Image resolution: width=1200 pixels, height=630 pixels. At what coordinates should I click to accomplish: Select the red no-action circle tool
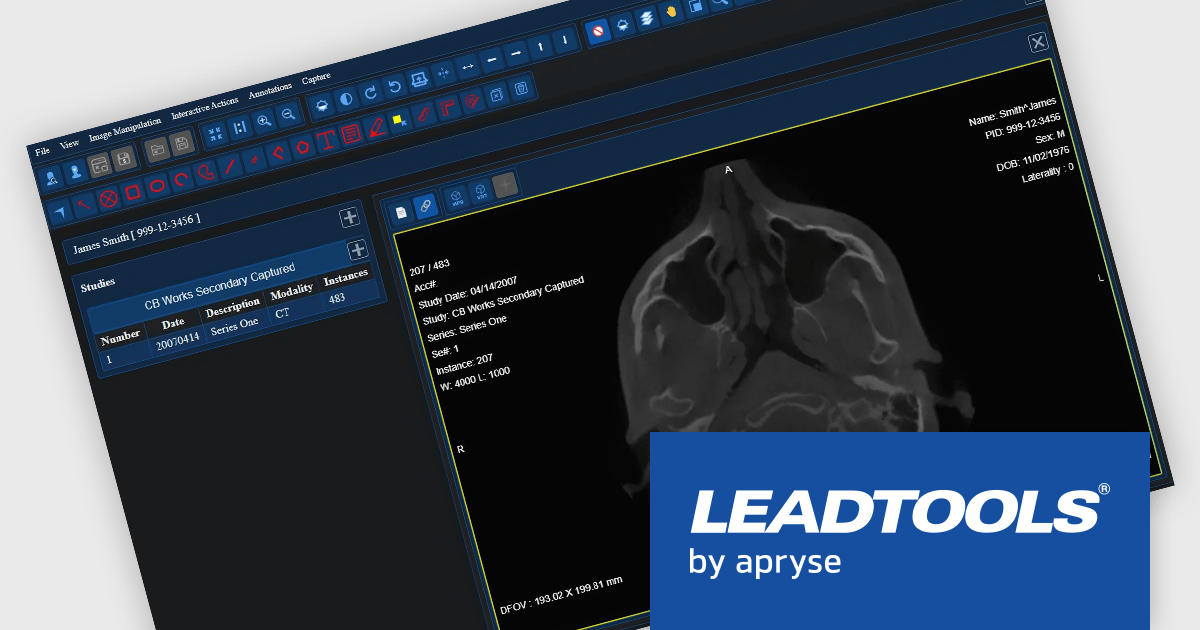pyautogui.click(x=598, y=31)
